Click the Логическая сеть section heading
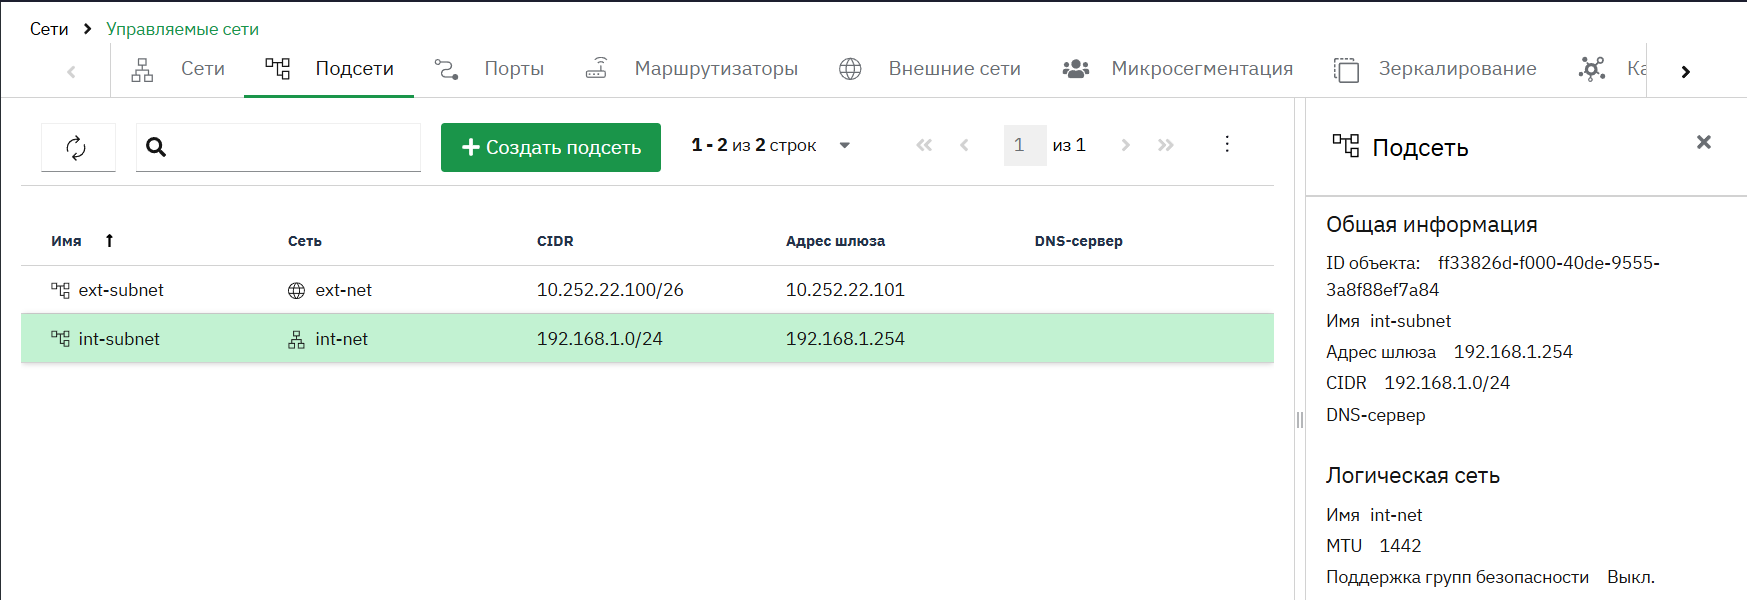1747x600 pixels. click(1413, 476)
